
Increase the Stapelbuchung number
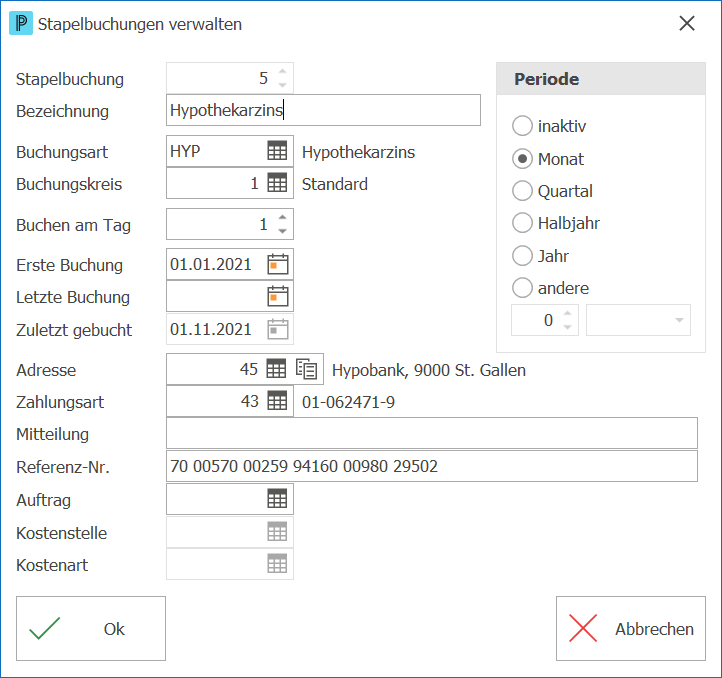282,71
